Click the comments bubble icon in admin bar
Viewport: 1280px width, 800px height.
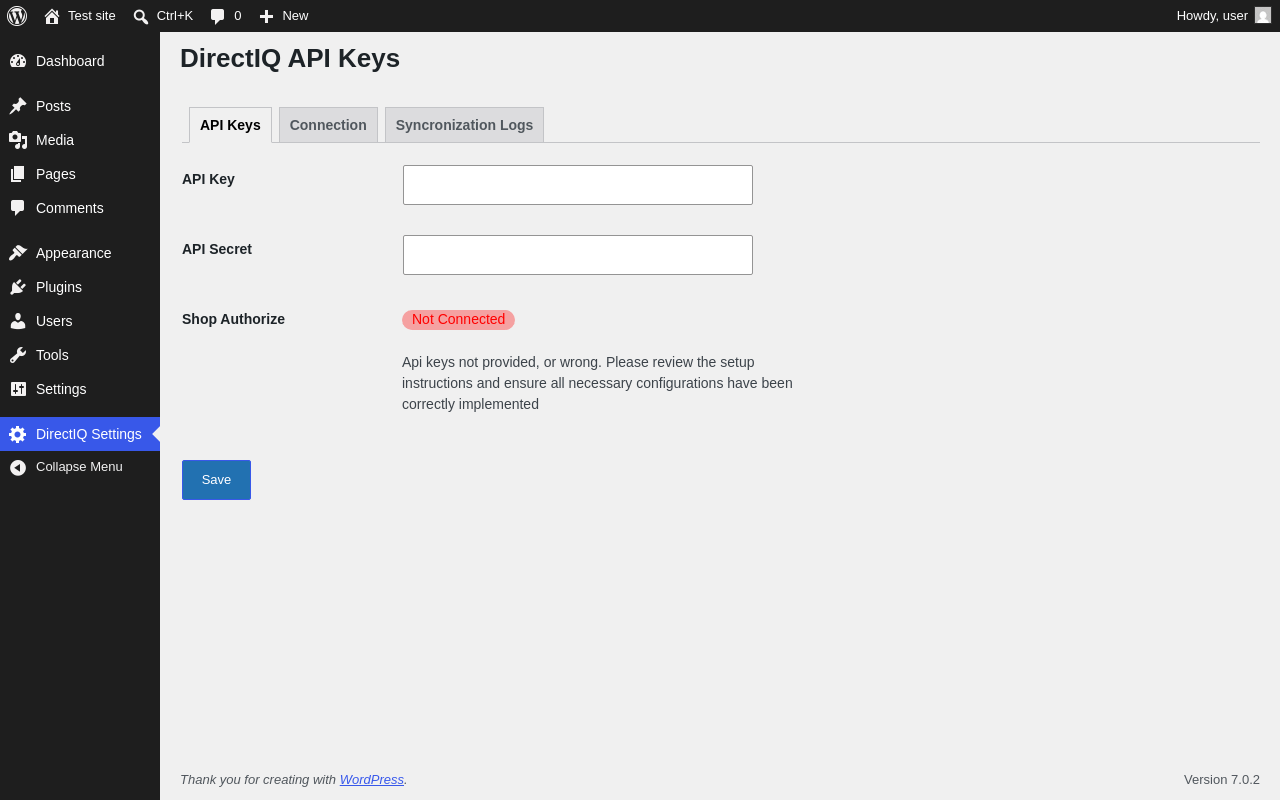(218, 16)
